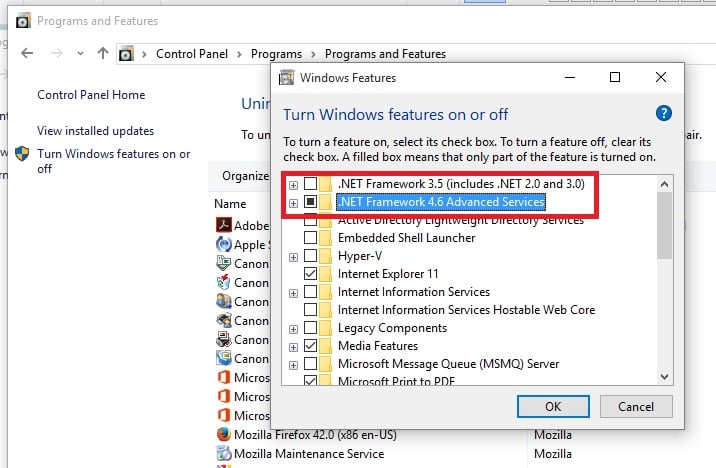
Task: Click Windows Features help question mark
Action: click(663, 113)
